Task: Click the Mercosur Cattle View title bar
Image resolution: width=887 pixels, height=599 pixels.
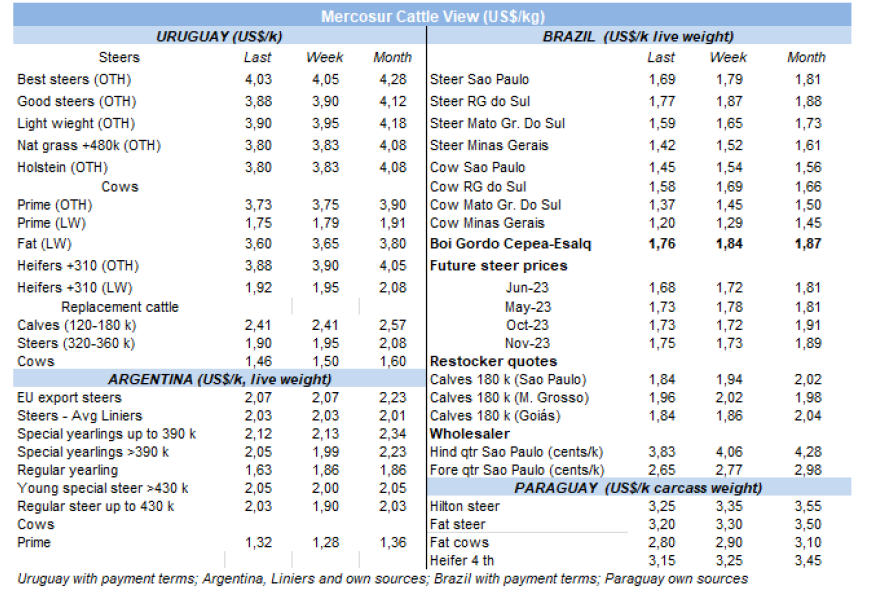Action: (x=432, y=17)
